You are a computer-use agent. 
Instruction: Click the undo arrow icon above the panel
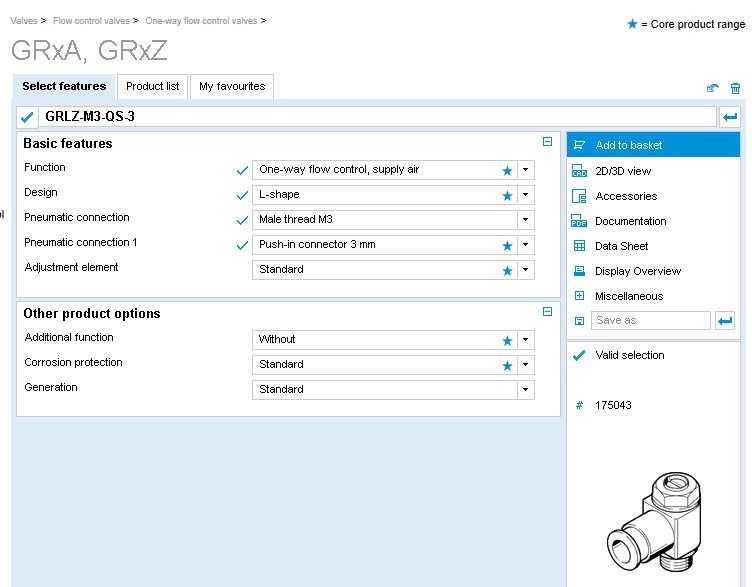tap(713, 88)
